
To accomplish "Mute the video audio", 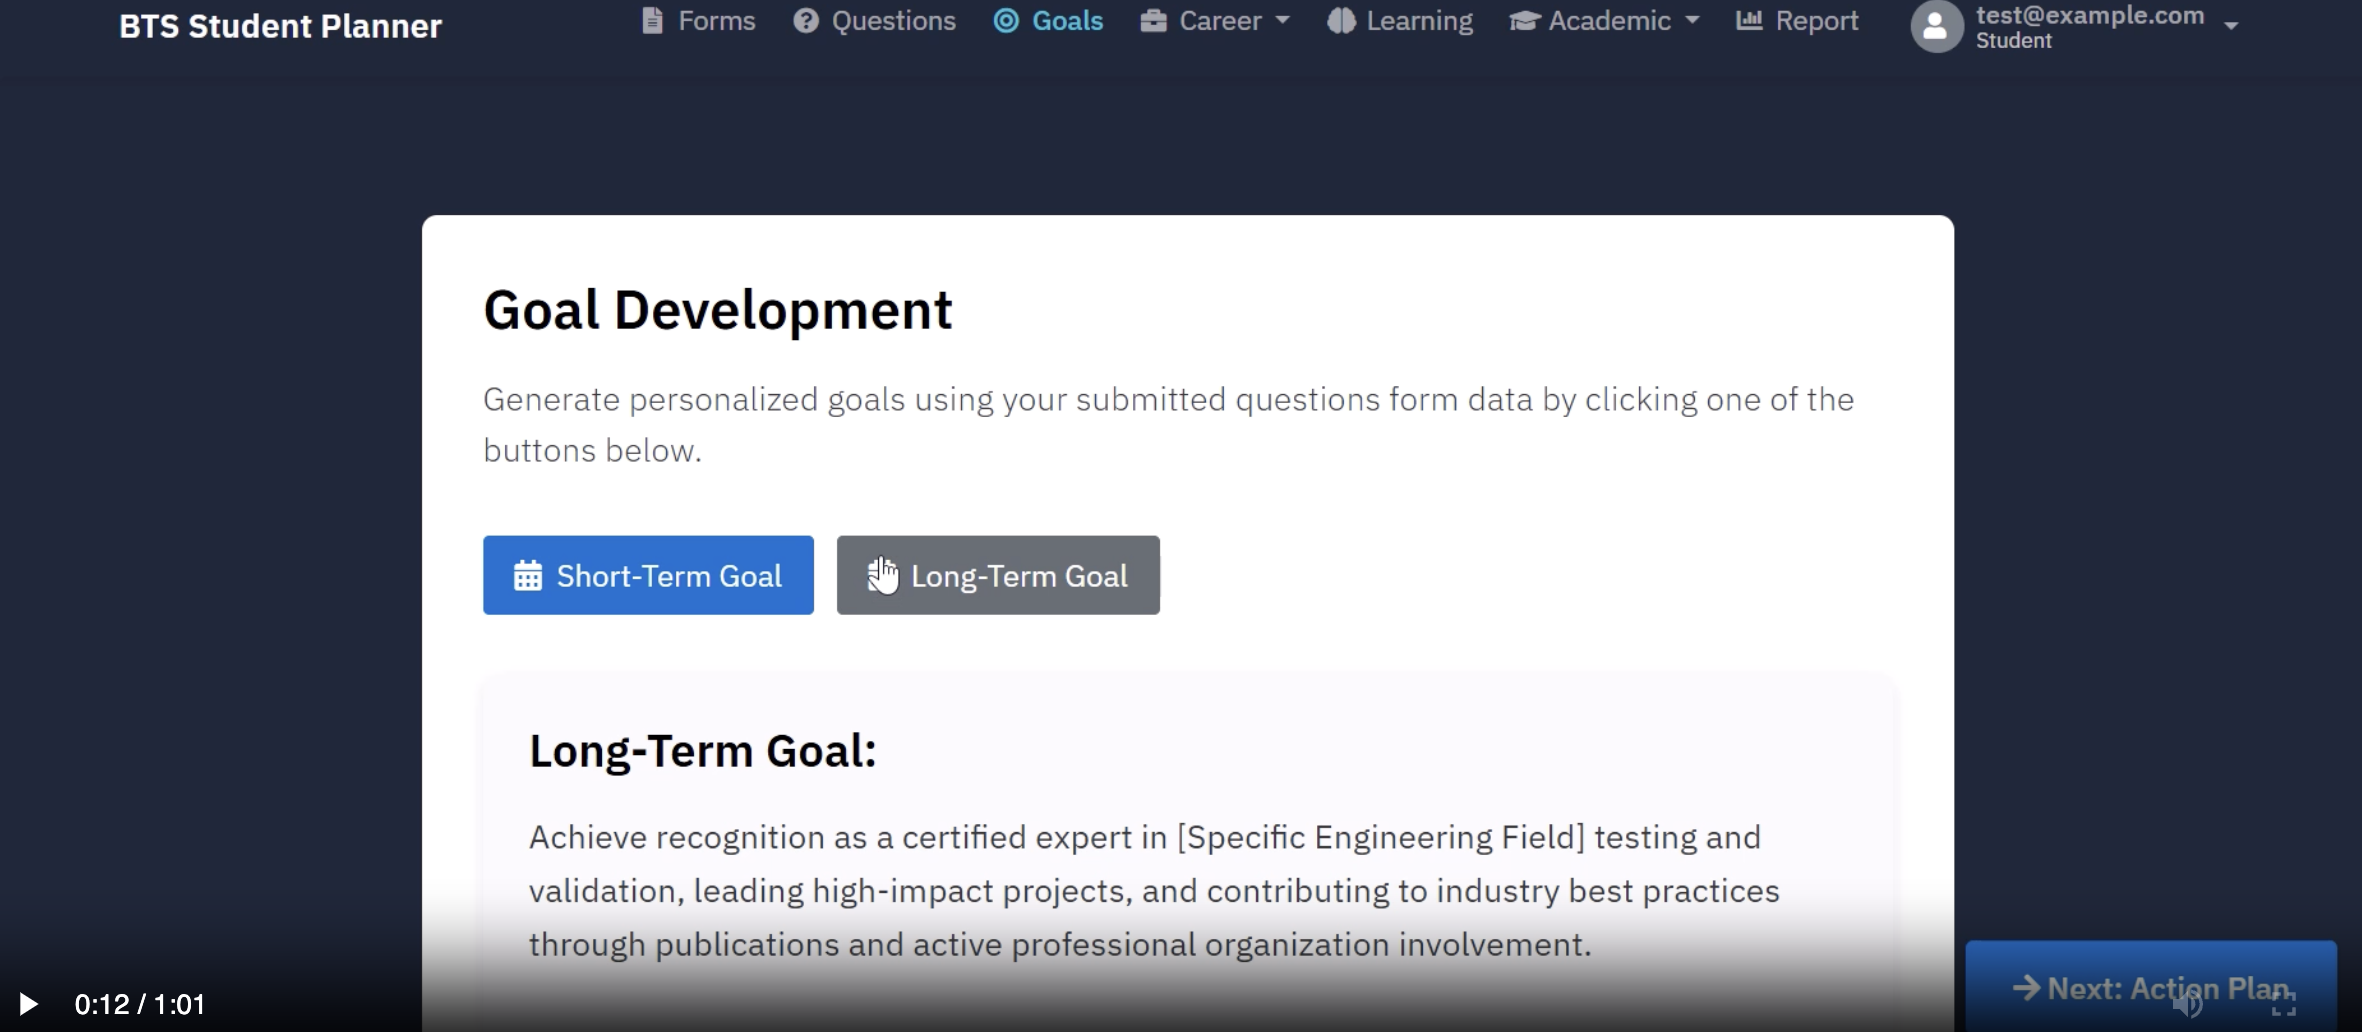I will [x=2186, y=1004].
